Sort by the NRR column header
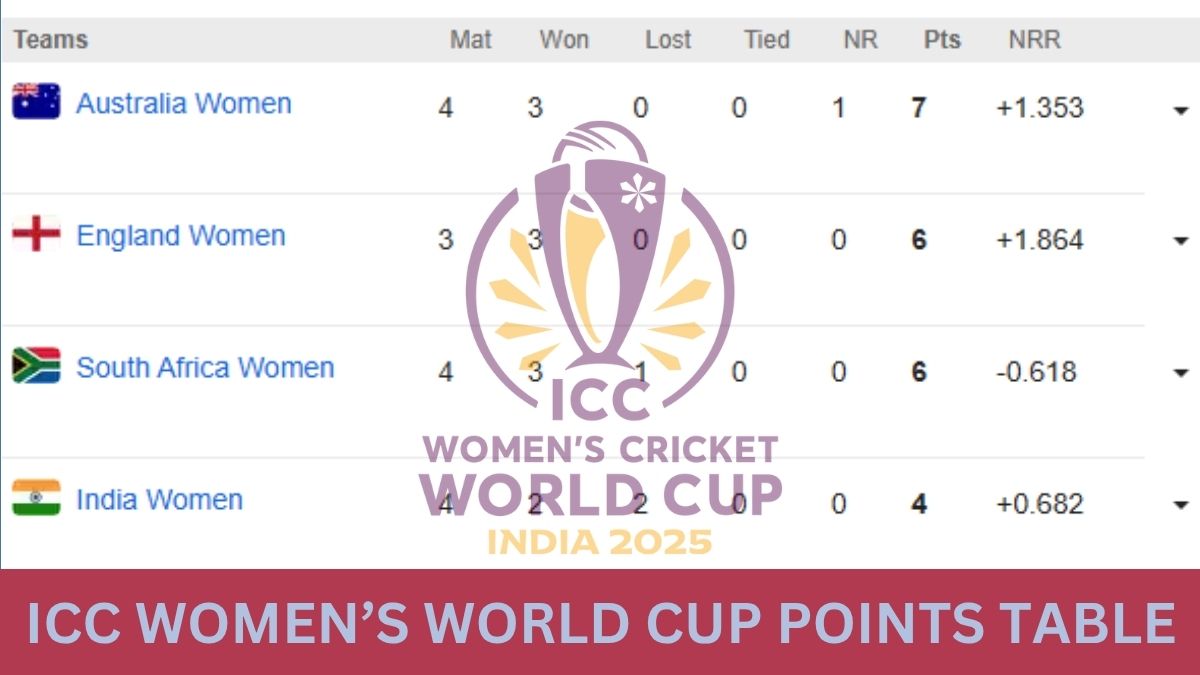Screen dimensions: 1200x675 click(x=1034, y=40)
